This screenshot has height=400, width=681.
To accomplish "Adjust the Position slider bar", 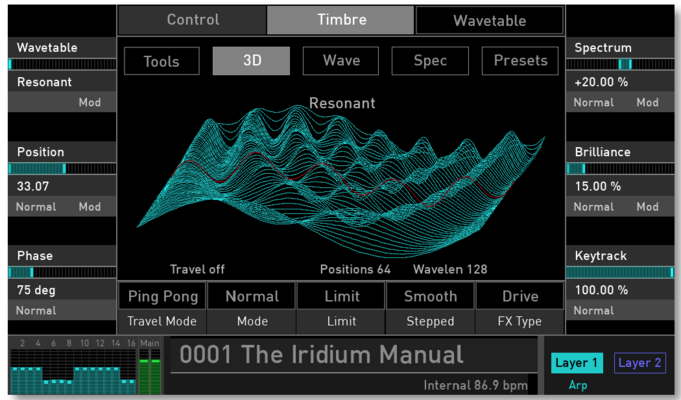I will pyautogui.click(x=62, y=169).
